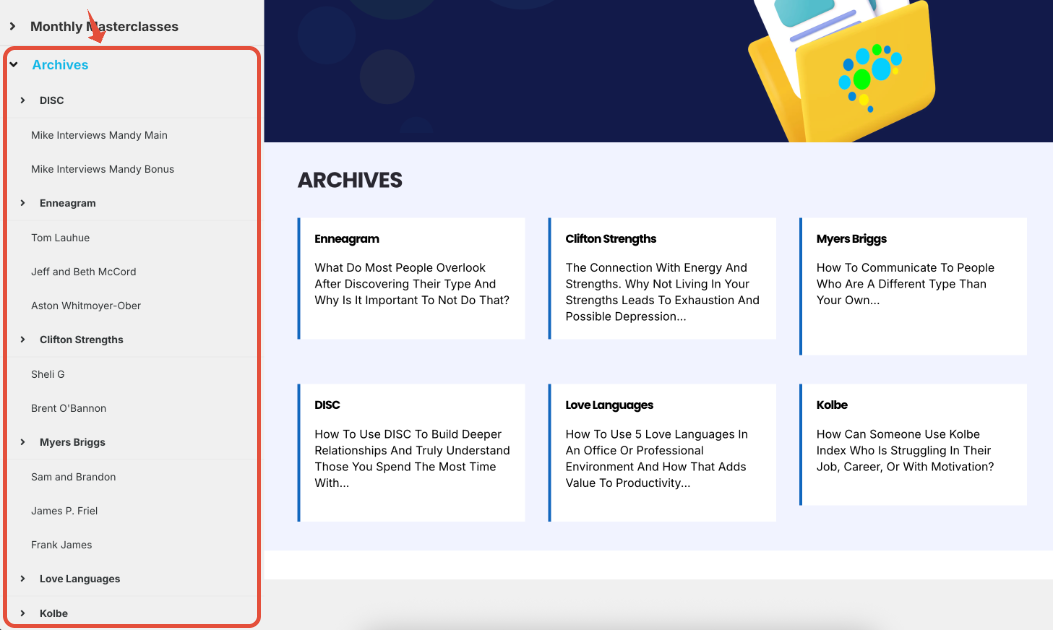Open the Enneagram archive card title
Screen dimensions: 1053x630
click(x=347, y=238)
